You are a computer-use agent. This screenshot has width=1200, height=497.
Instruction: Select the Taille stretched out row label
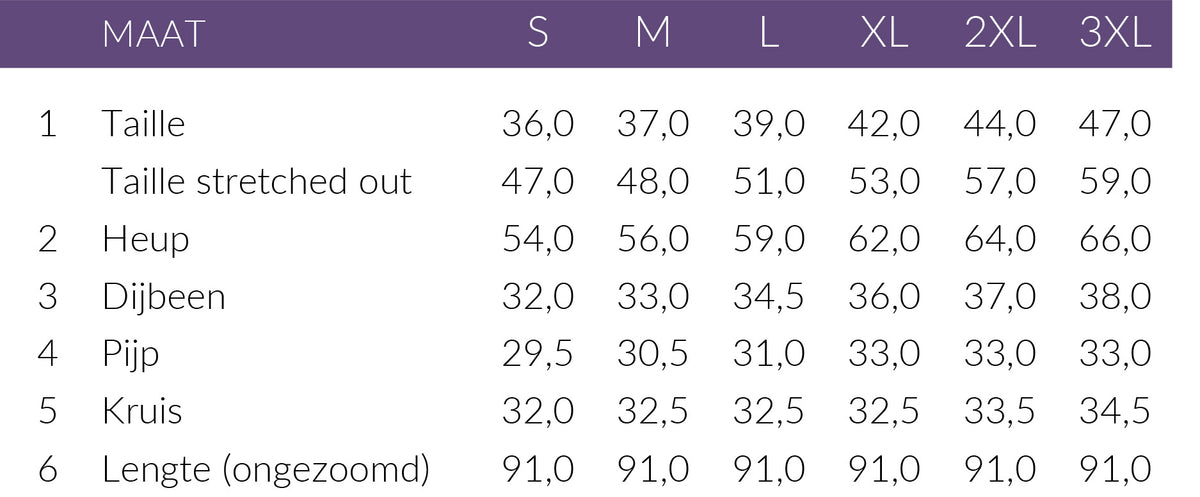(257, 182)
